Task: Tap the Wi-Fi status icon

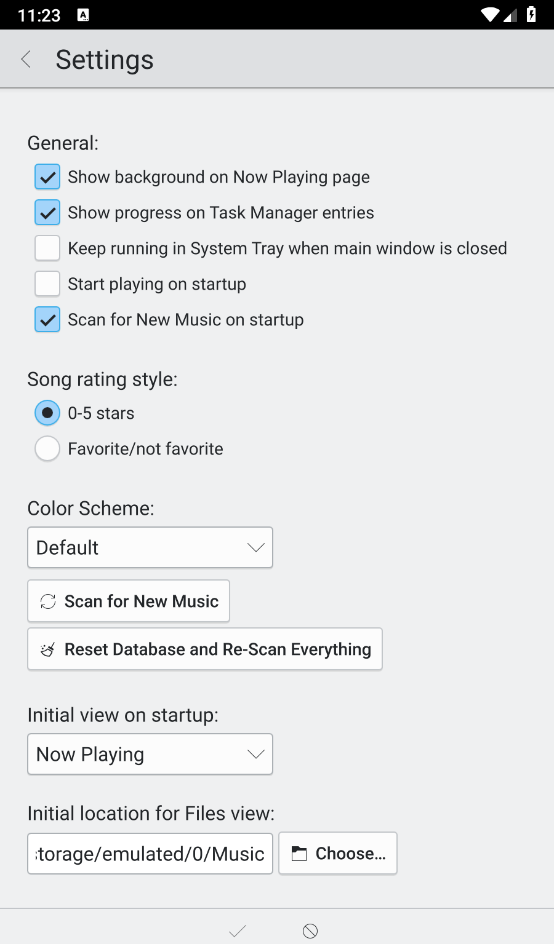Action: tap(491, 14)
